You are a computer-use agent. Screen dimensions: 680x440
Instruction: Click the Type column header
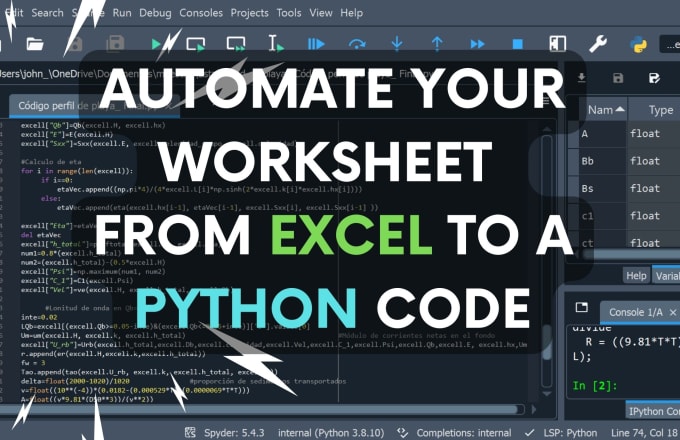click(660, 110)
